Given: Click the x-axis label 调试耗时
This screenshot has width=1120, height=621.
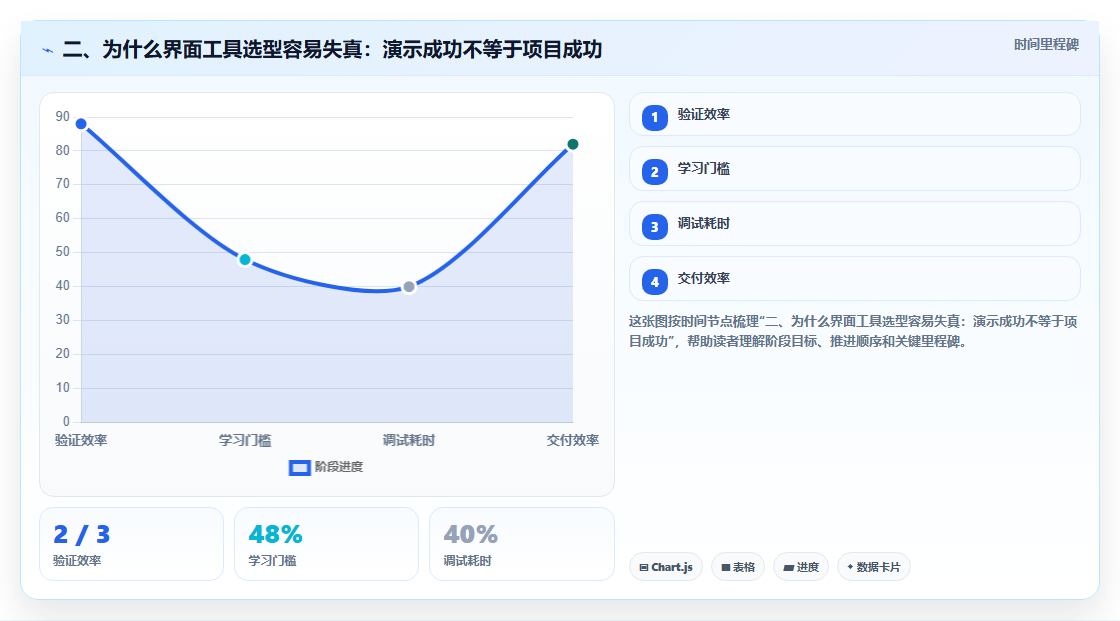Looking at the screenshot, I should coord(409,440).
